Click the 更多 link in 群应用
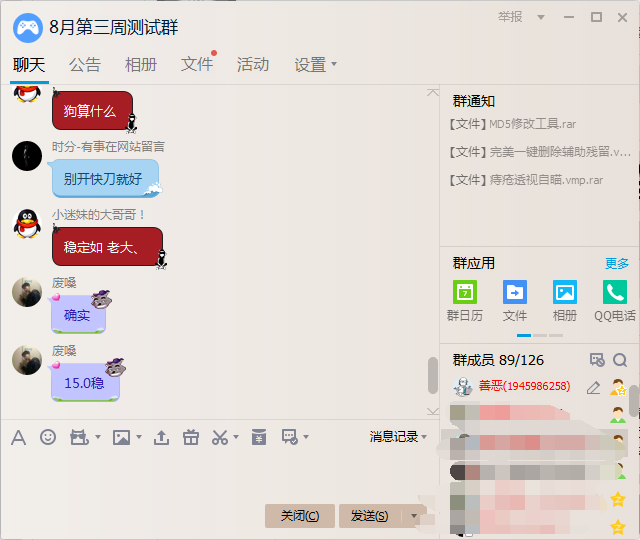The height and width of the screenshot is (540, 640). tap(617, 264)
